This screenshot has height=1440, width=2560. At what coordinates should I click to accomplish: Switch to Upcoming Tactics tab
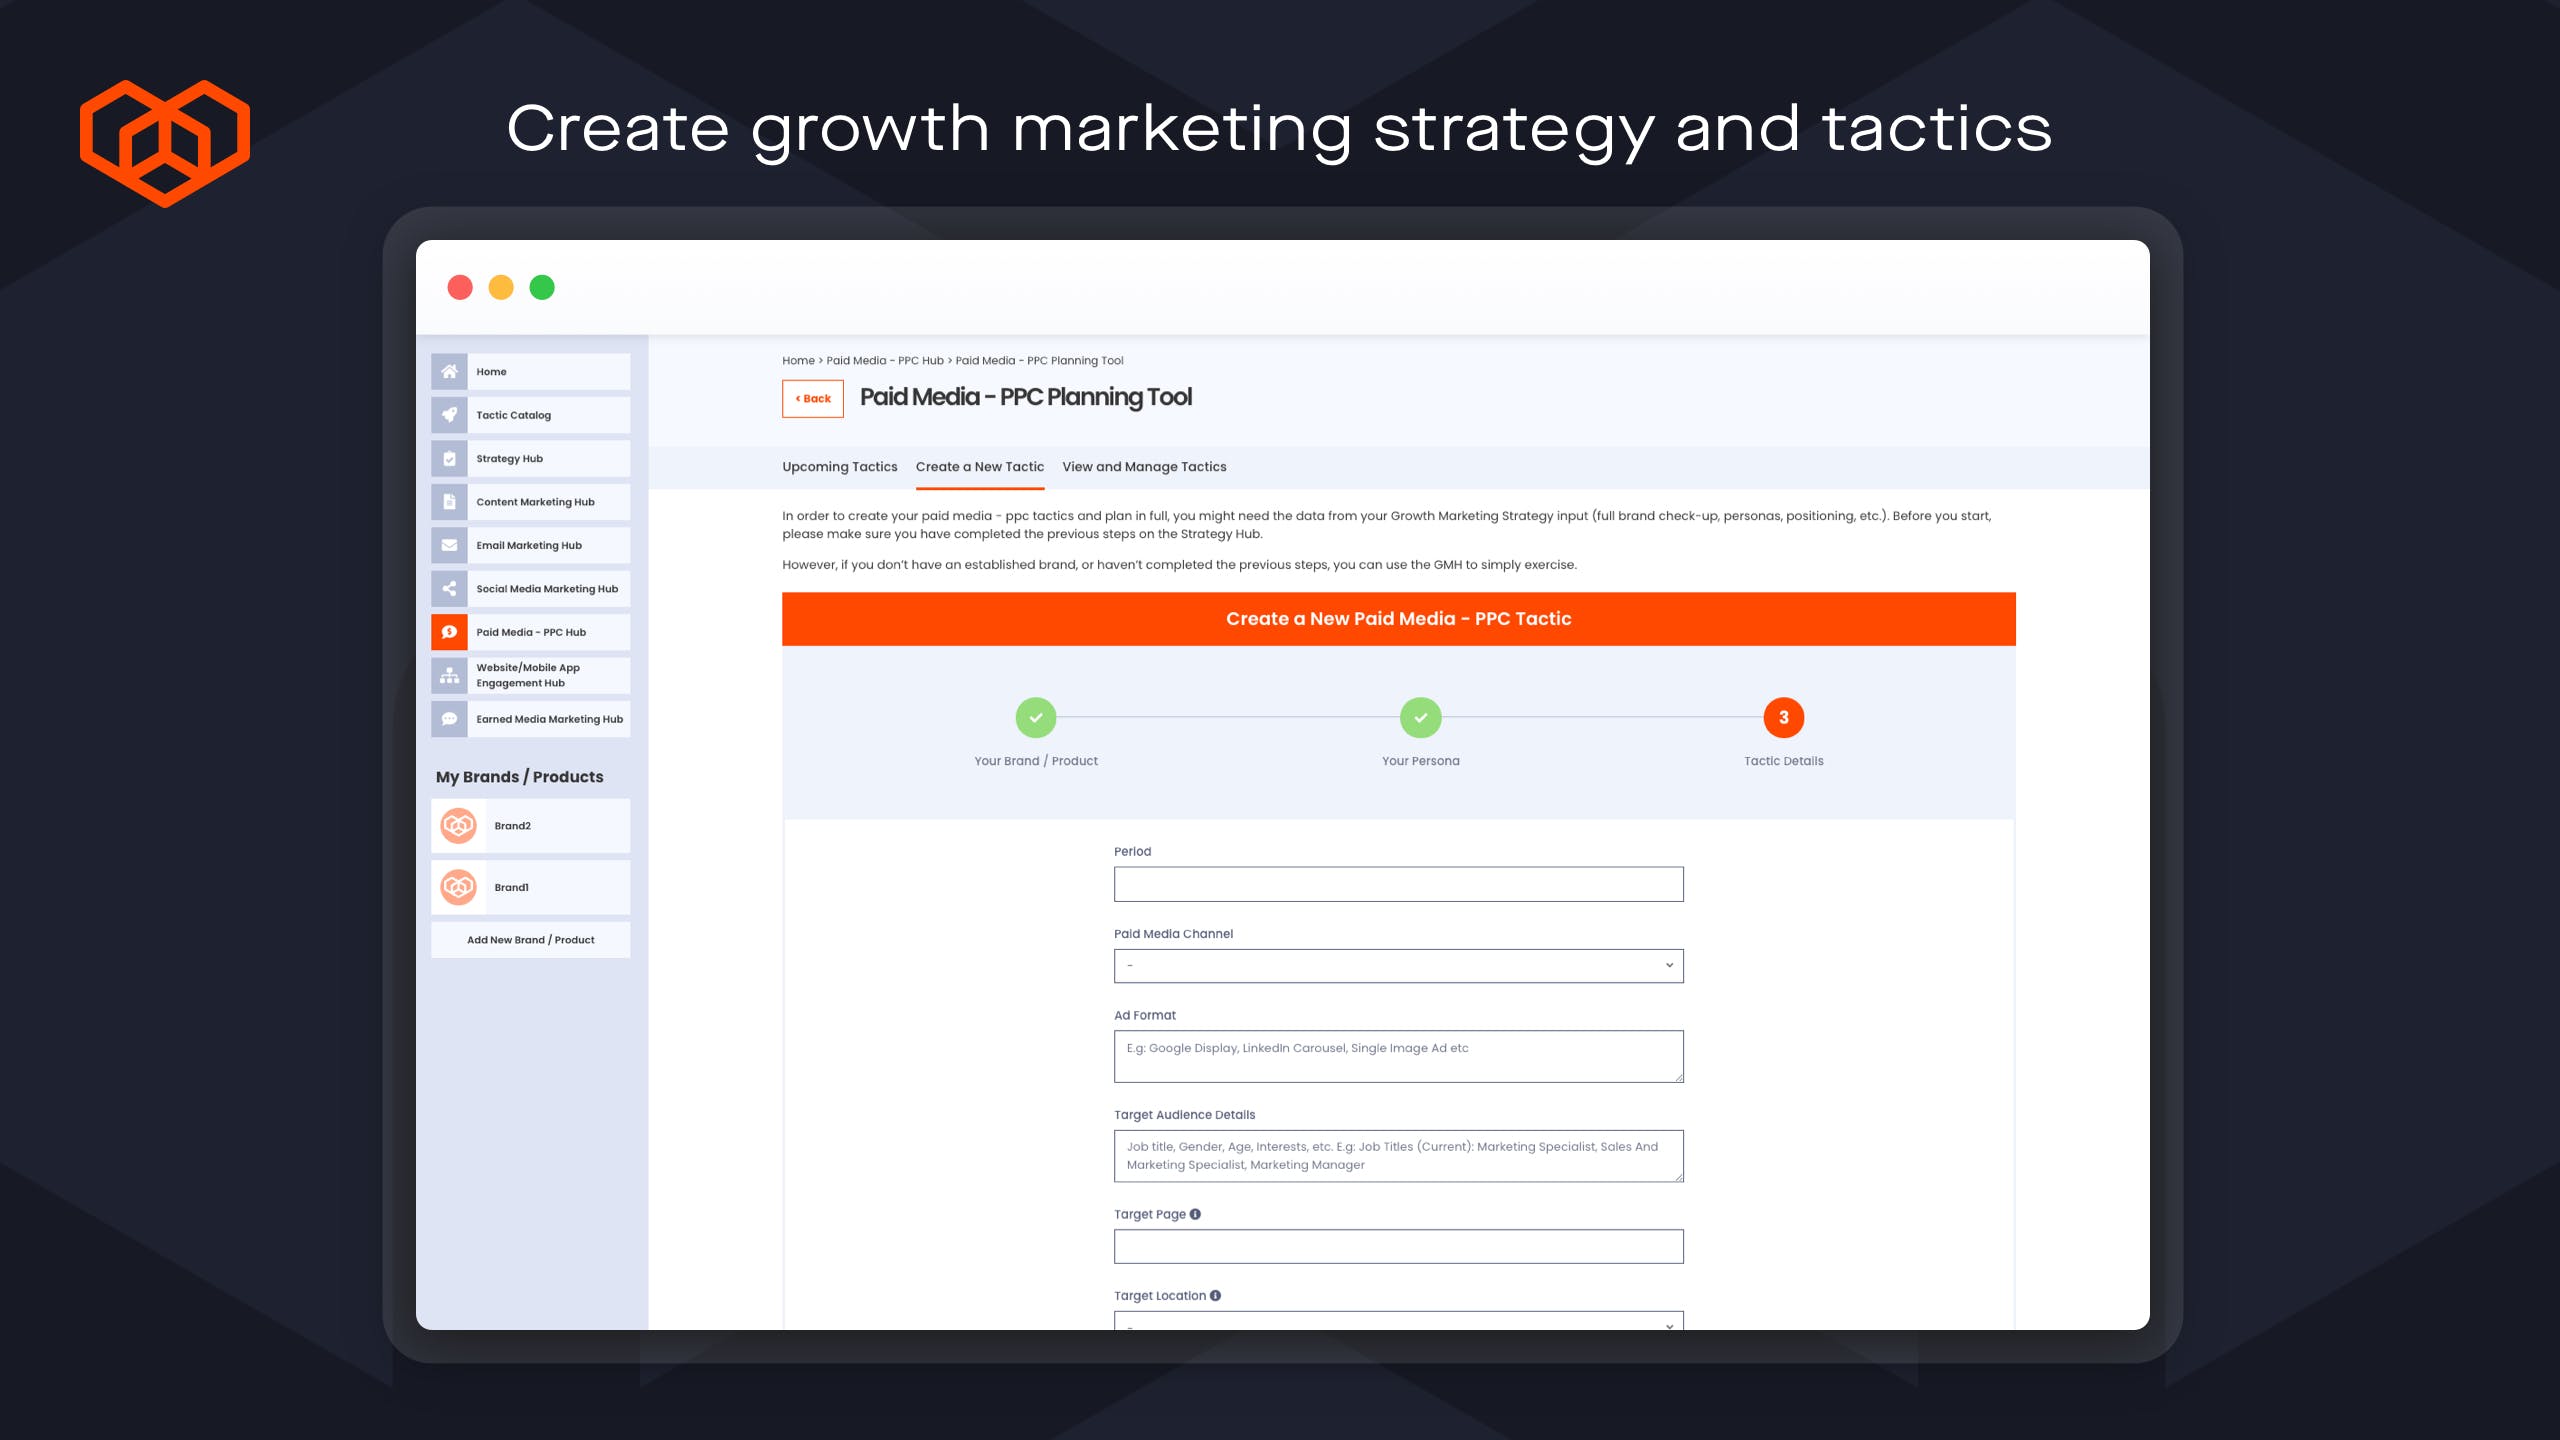coord(839,467)
